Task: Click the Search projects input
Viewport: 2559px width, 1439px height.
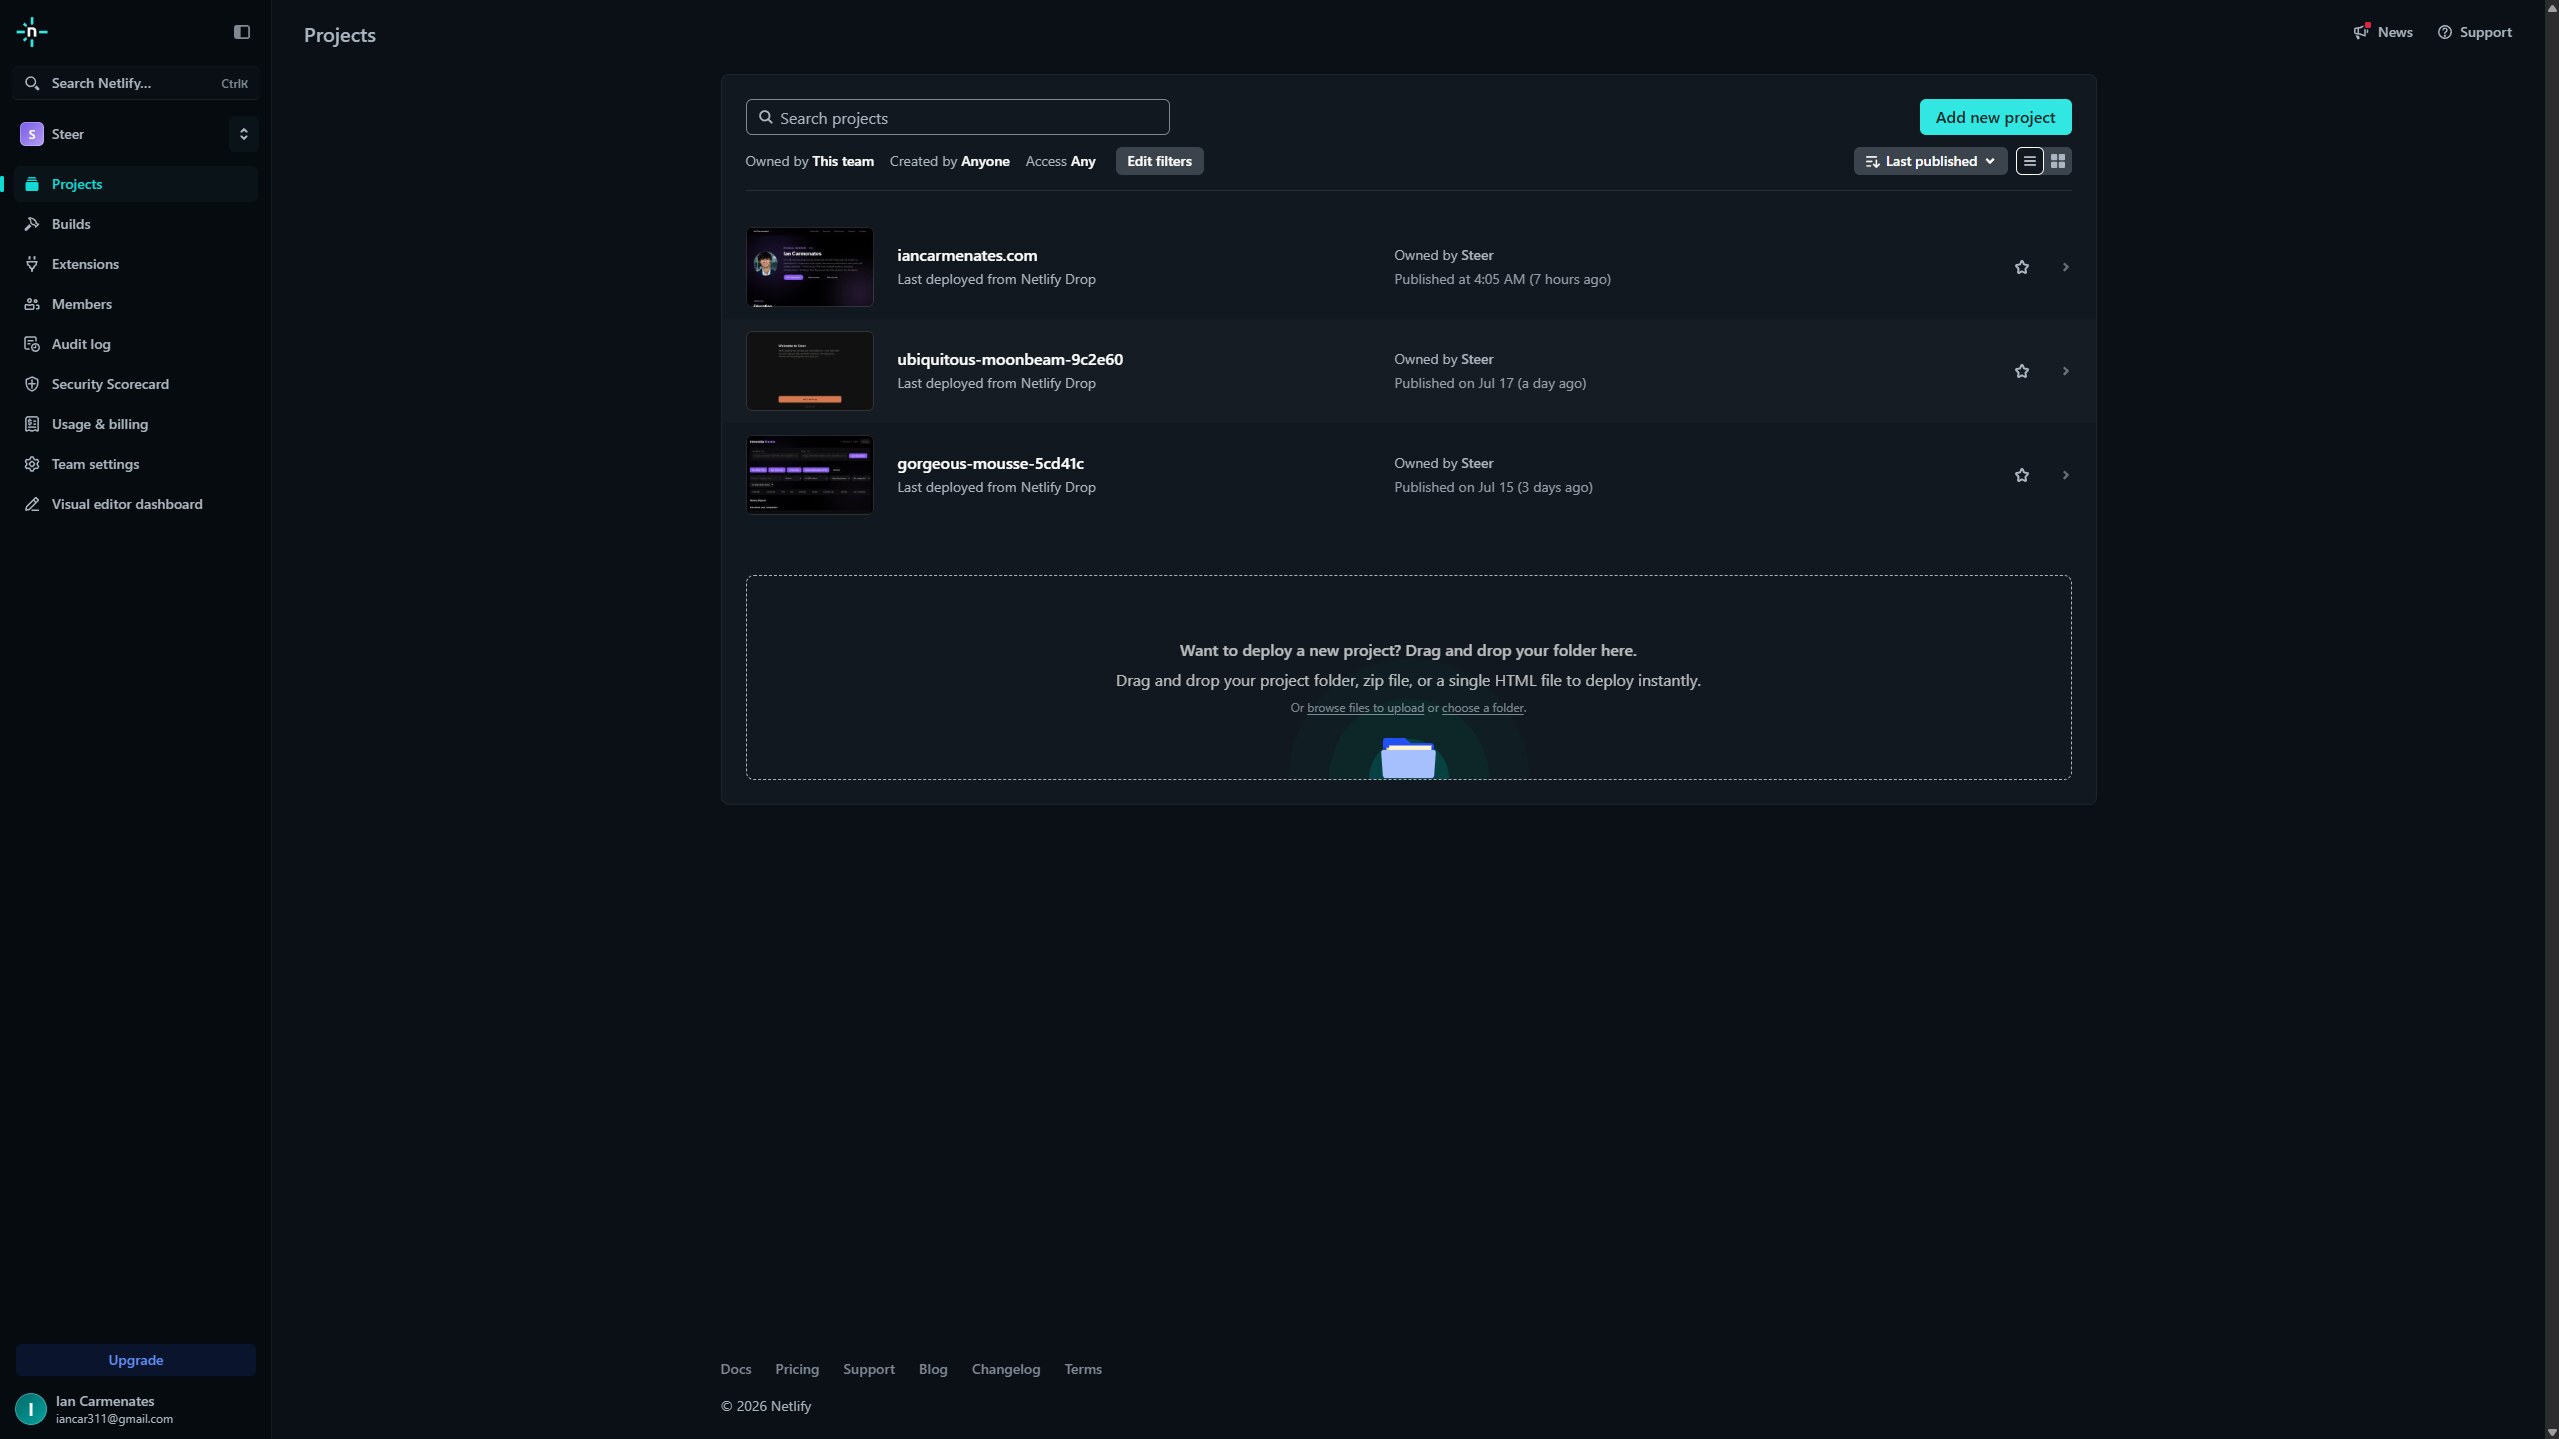Action: [x=957, y=117]
